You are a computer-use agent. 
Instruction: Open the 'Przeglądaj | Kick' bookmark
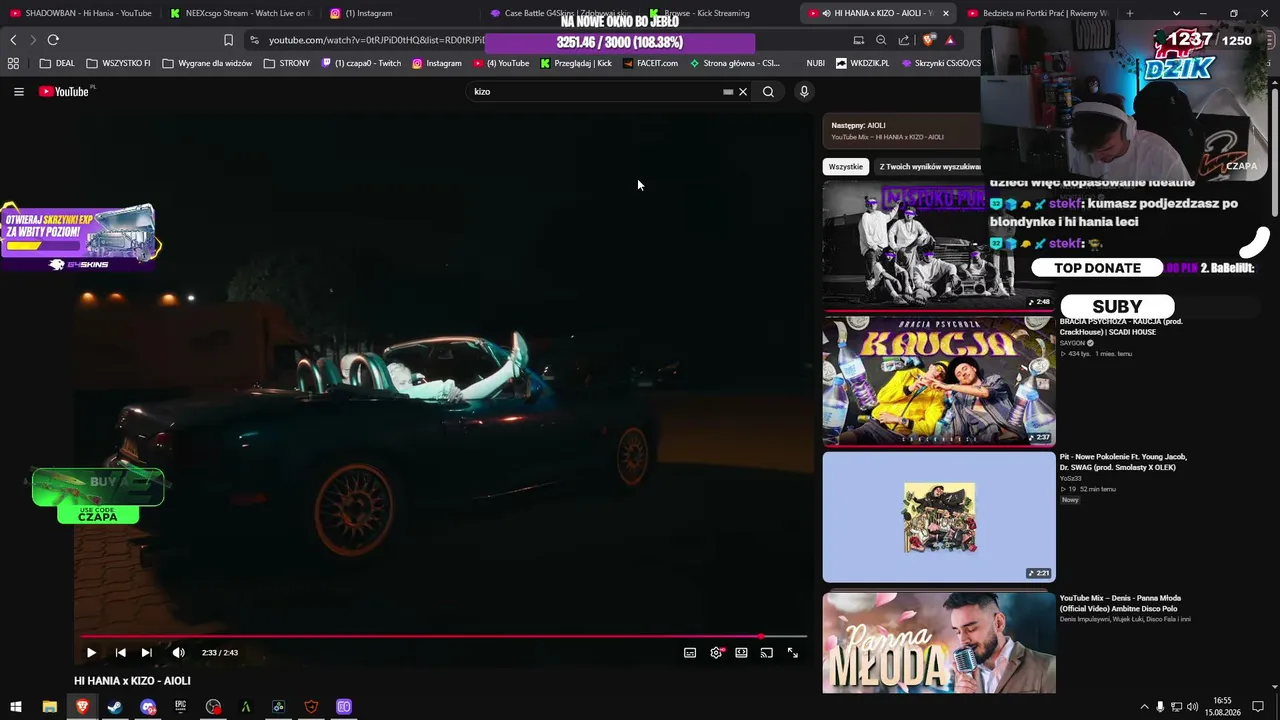click(x=576, y=63)
